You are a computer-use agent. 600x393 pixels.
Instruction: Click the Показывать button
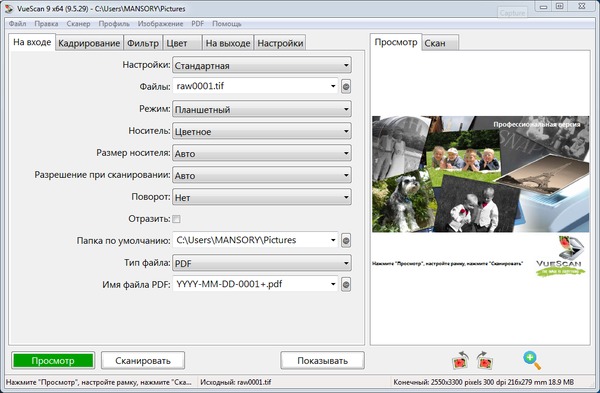click(322, 360)
